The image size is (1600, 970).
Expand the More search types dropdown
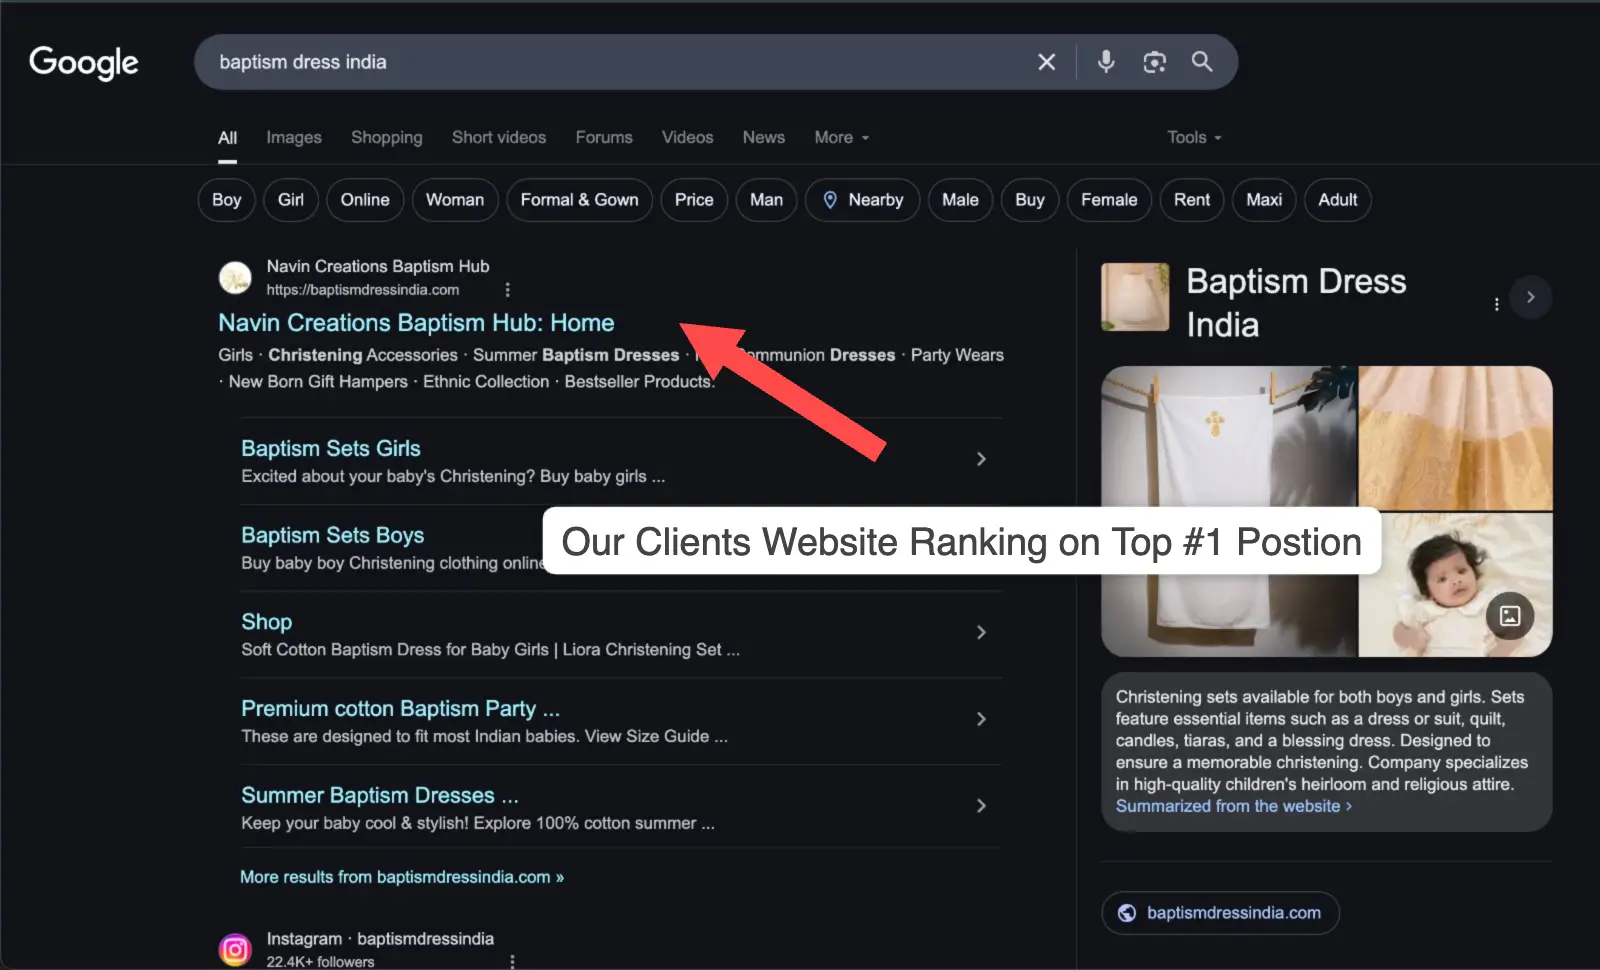point(841,138)
